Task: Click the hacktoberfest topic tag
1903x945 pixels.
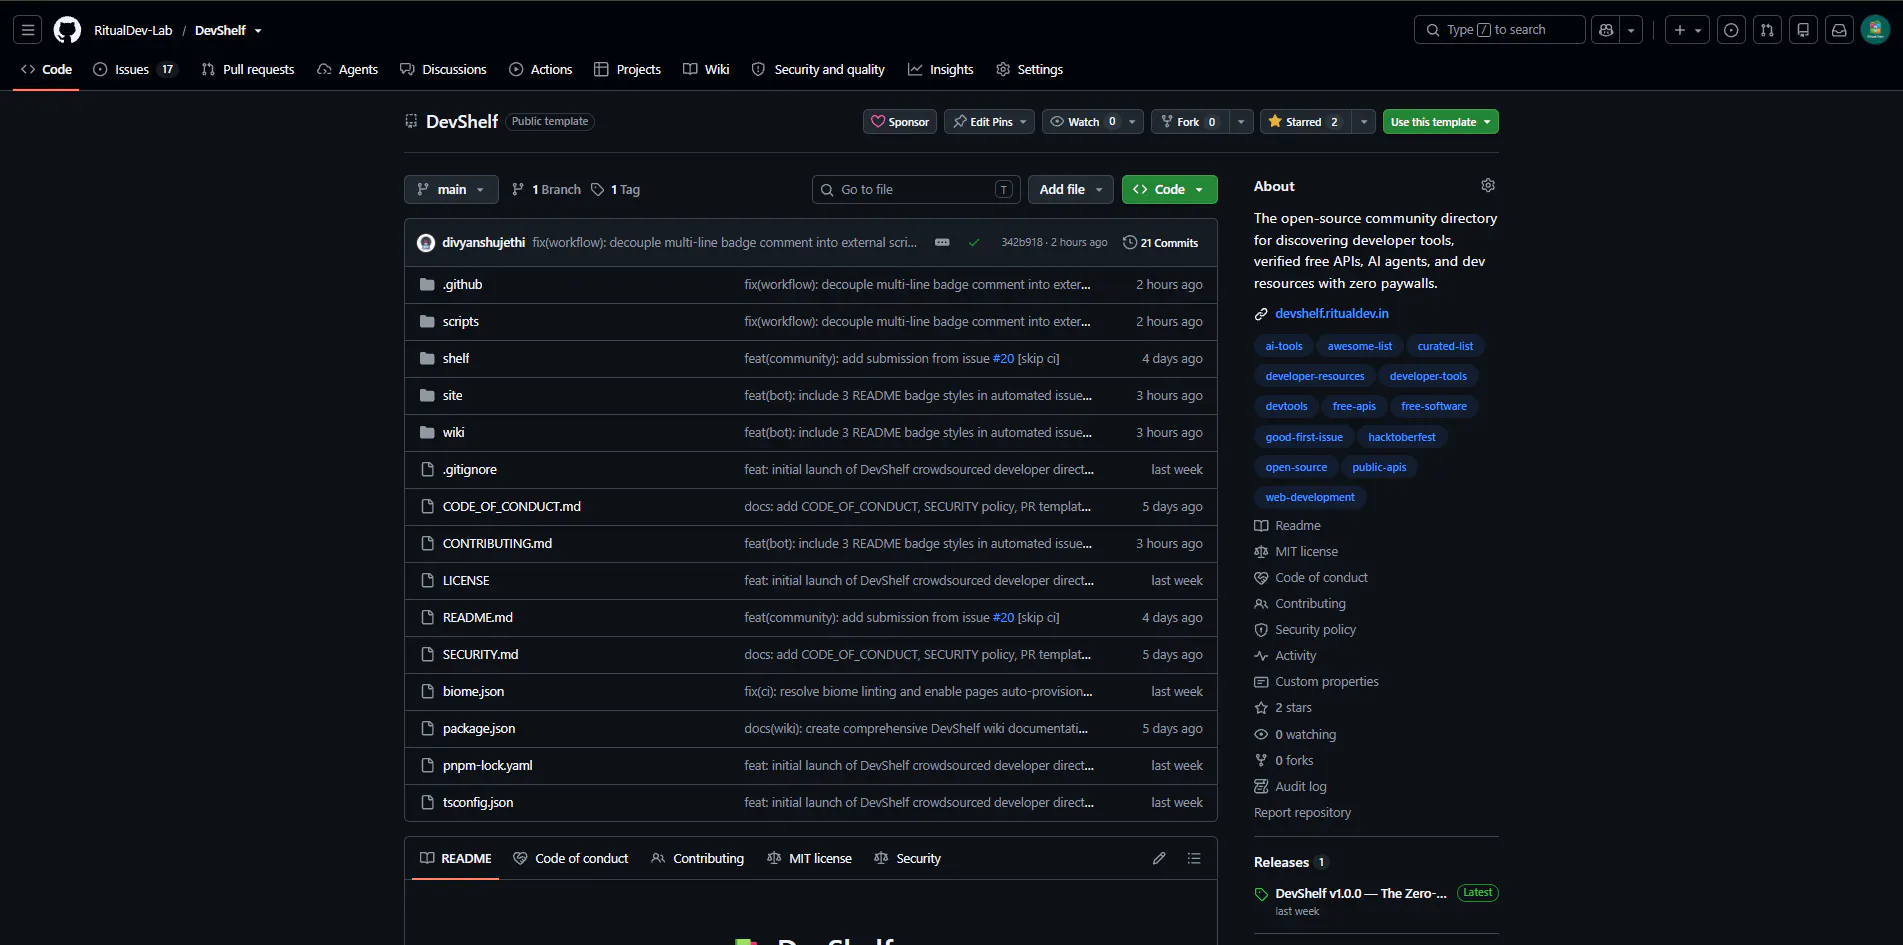Action: coord(1401,437)
